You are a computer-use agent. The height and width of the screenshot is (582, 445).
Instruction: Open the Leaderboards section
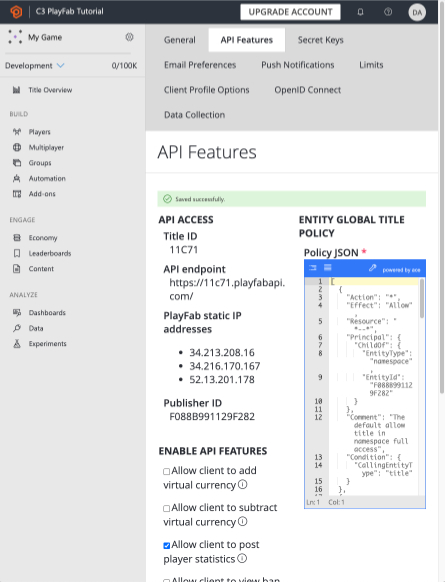tap(50, 253)
